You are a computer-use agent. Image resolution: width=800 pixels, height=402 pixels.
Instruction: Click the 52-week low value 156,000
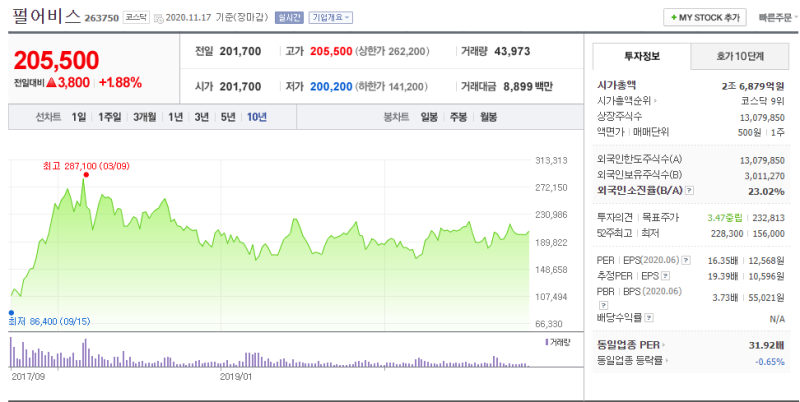pyautogui.click(x=768, y=234)
